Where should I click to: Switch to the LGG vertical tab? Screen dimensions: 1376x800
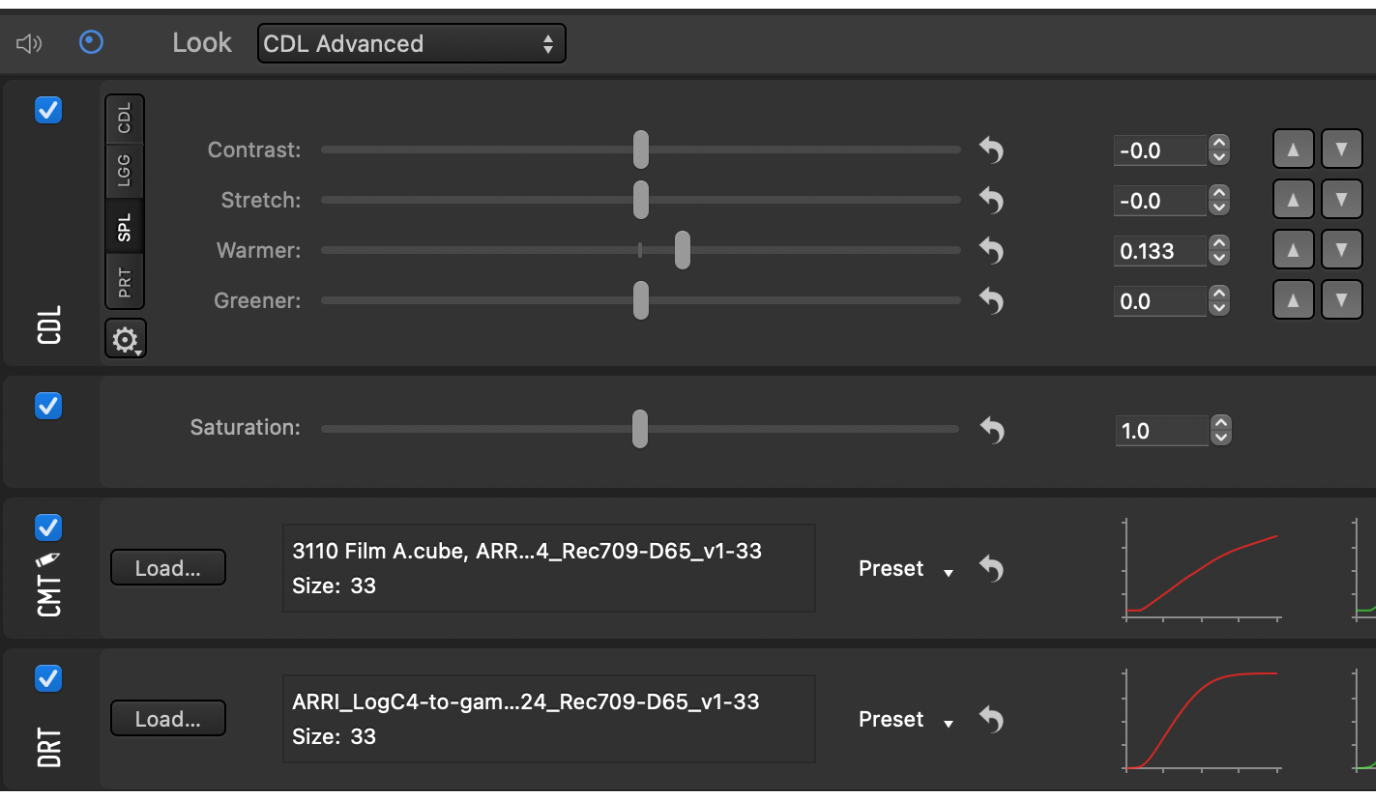(124, 171)
